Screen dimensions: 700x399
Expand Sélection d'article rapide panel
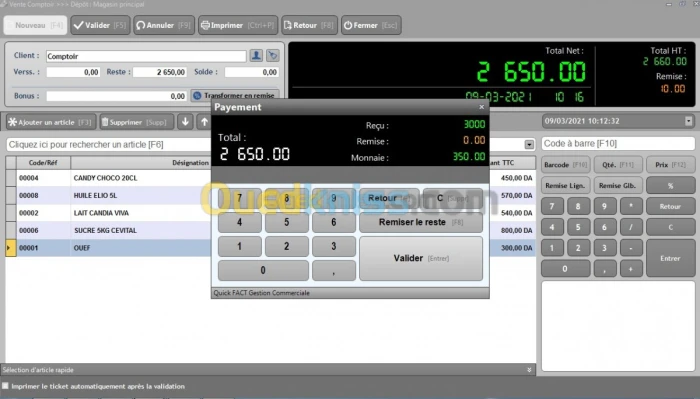point(529,370)
